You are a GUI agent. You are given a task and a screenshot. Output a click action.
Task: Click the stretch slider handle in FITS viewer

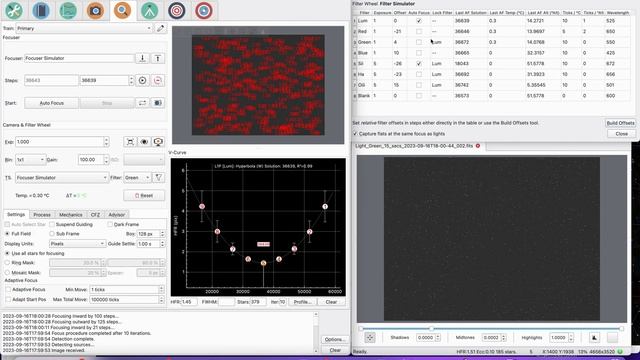(431, 328)
